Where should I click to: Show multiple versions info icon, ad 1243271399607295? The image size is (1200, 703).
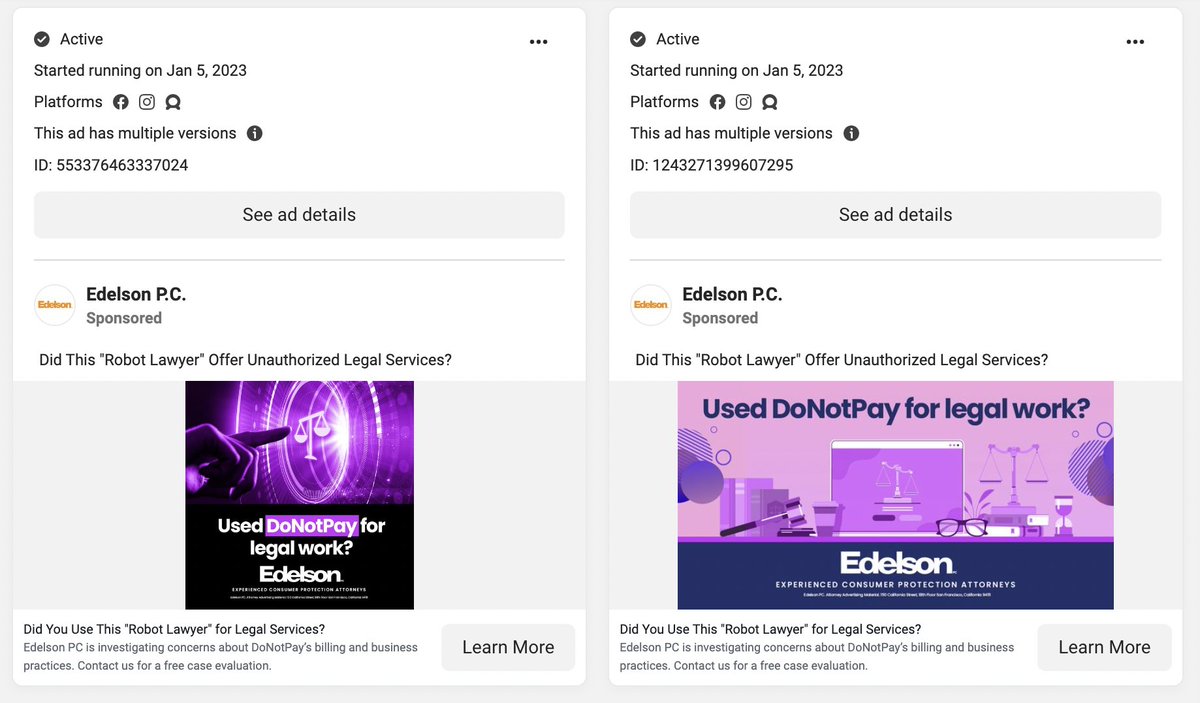(x=851, y=133)
